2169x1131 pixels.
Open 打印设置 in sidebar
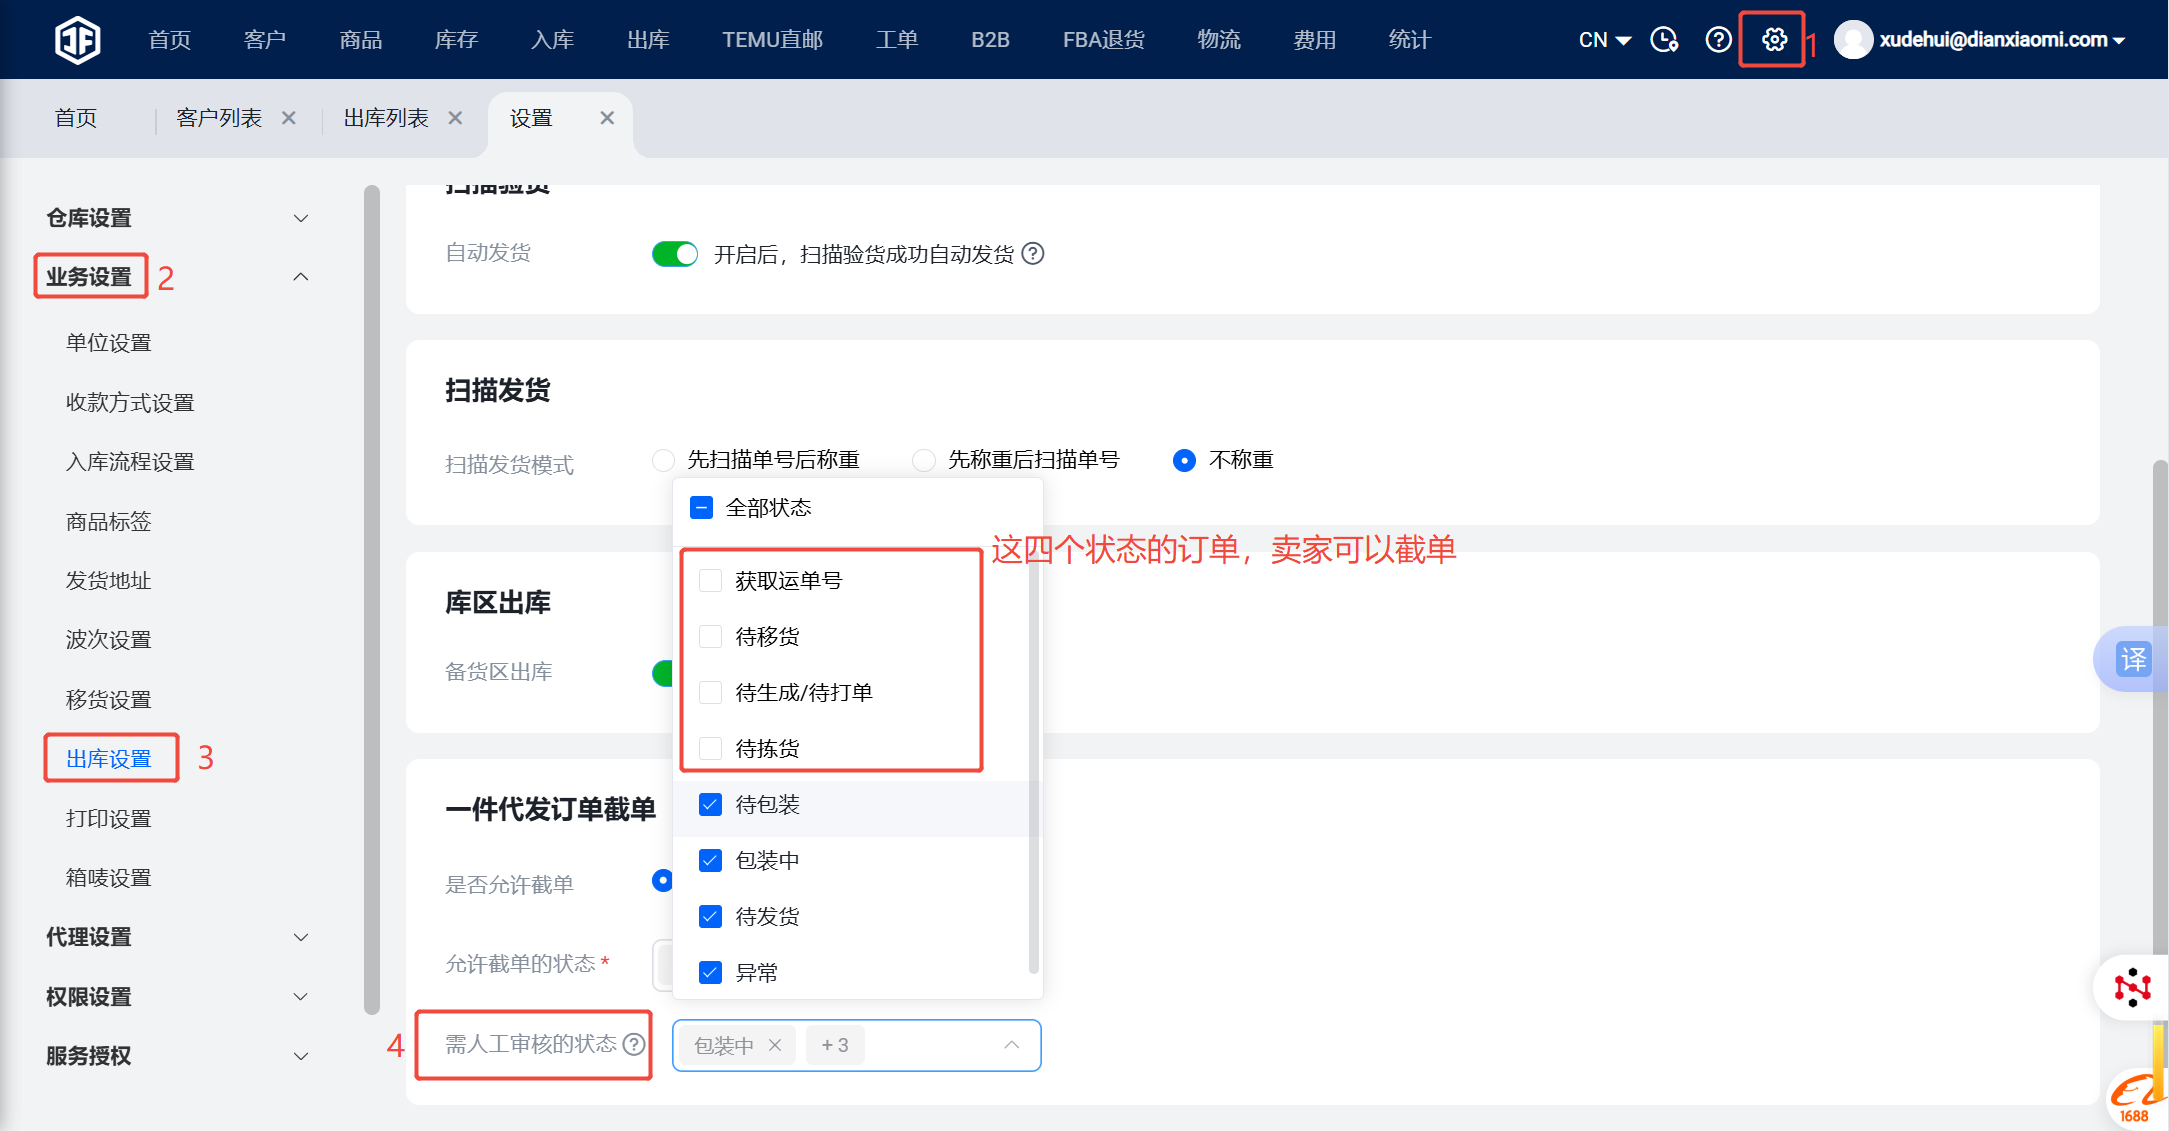[109, 819]
